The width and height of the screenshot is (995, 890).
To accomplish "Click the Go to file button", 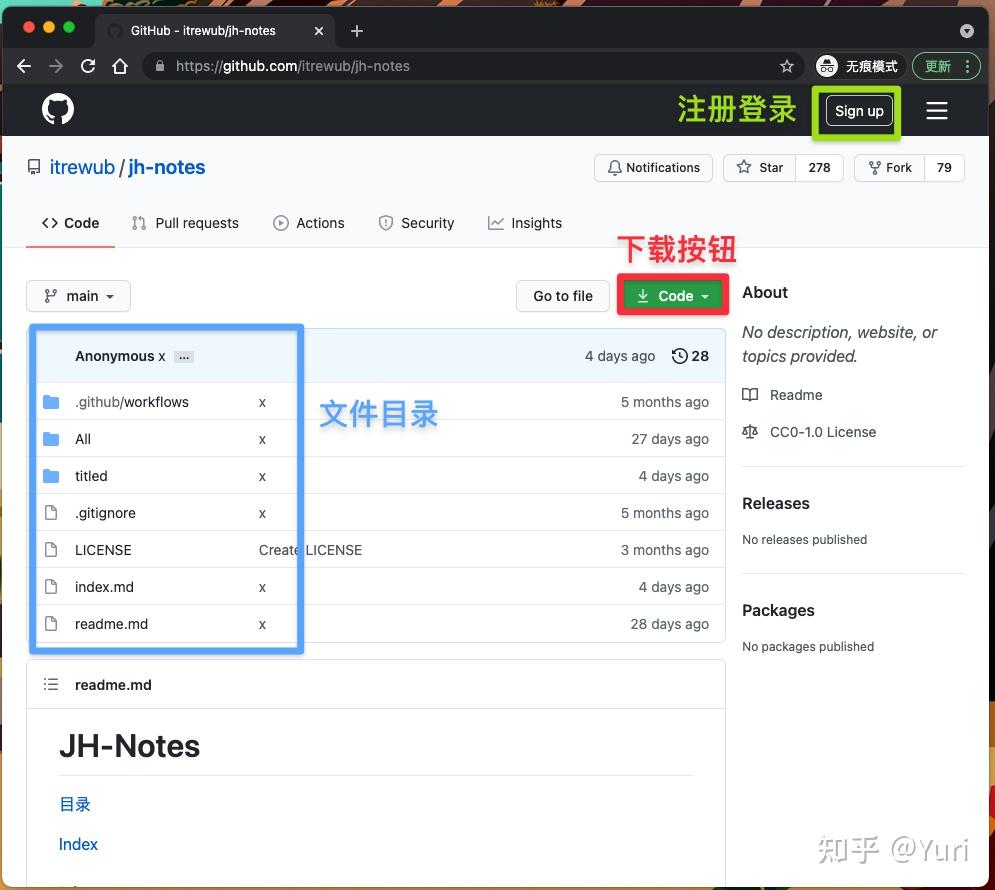I will [x=563, y=296].
